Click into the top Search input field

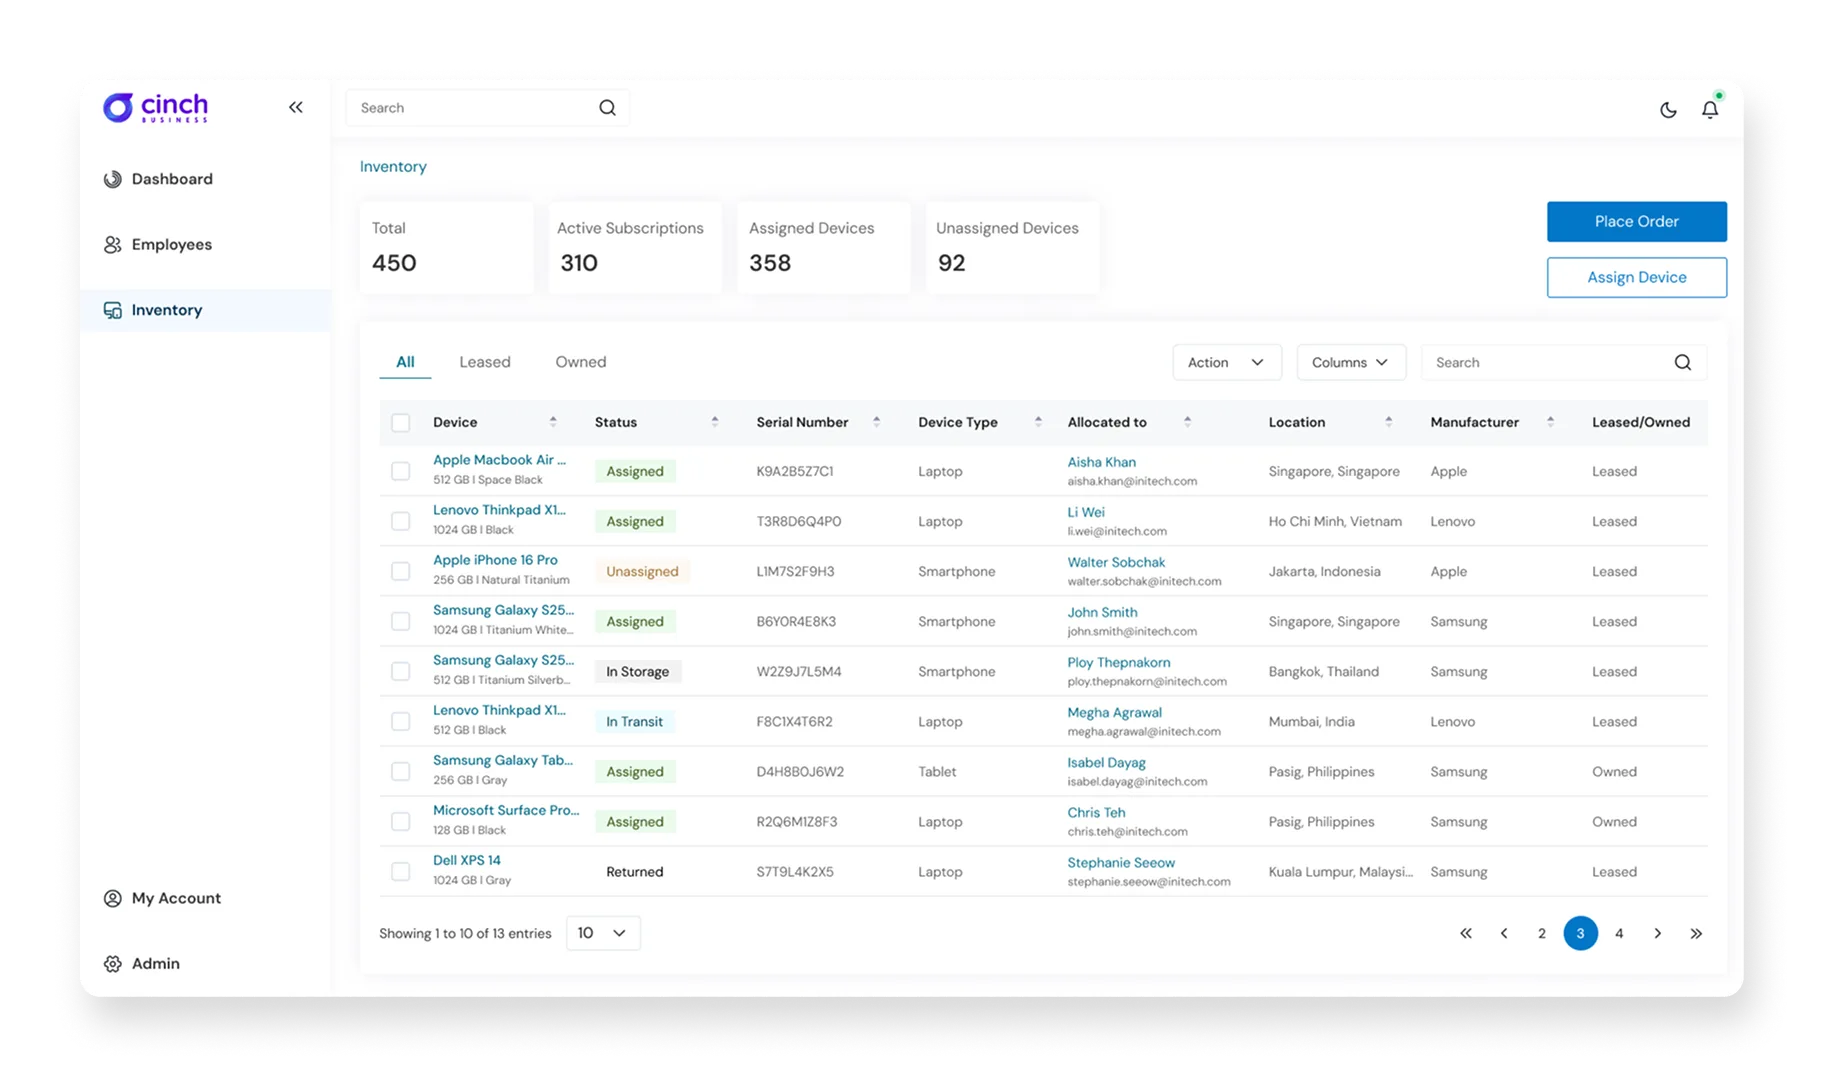[470, 108]
